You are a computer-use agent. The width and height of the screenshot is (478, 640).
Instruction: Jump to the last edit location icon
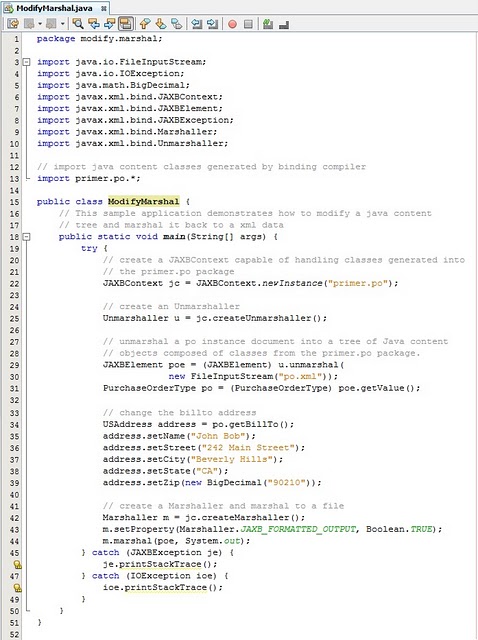[x=13, y=24]
